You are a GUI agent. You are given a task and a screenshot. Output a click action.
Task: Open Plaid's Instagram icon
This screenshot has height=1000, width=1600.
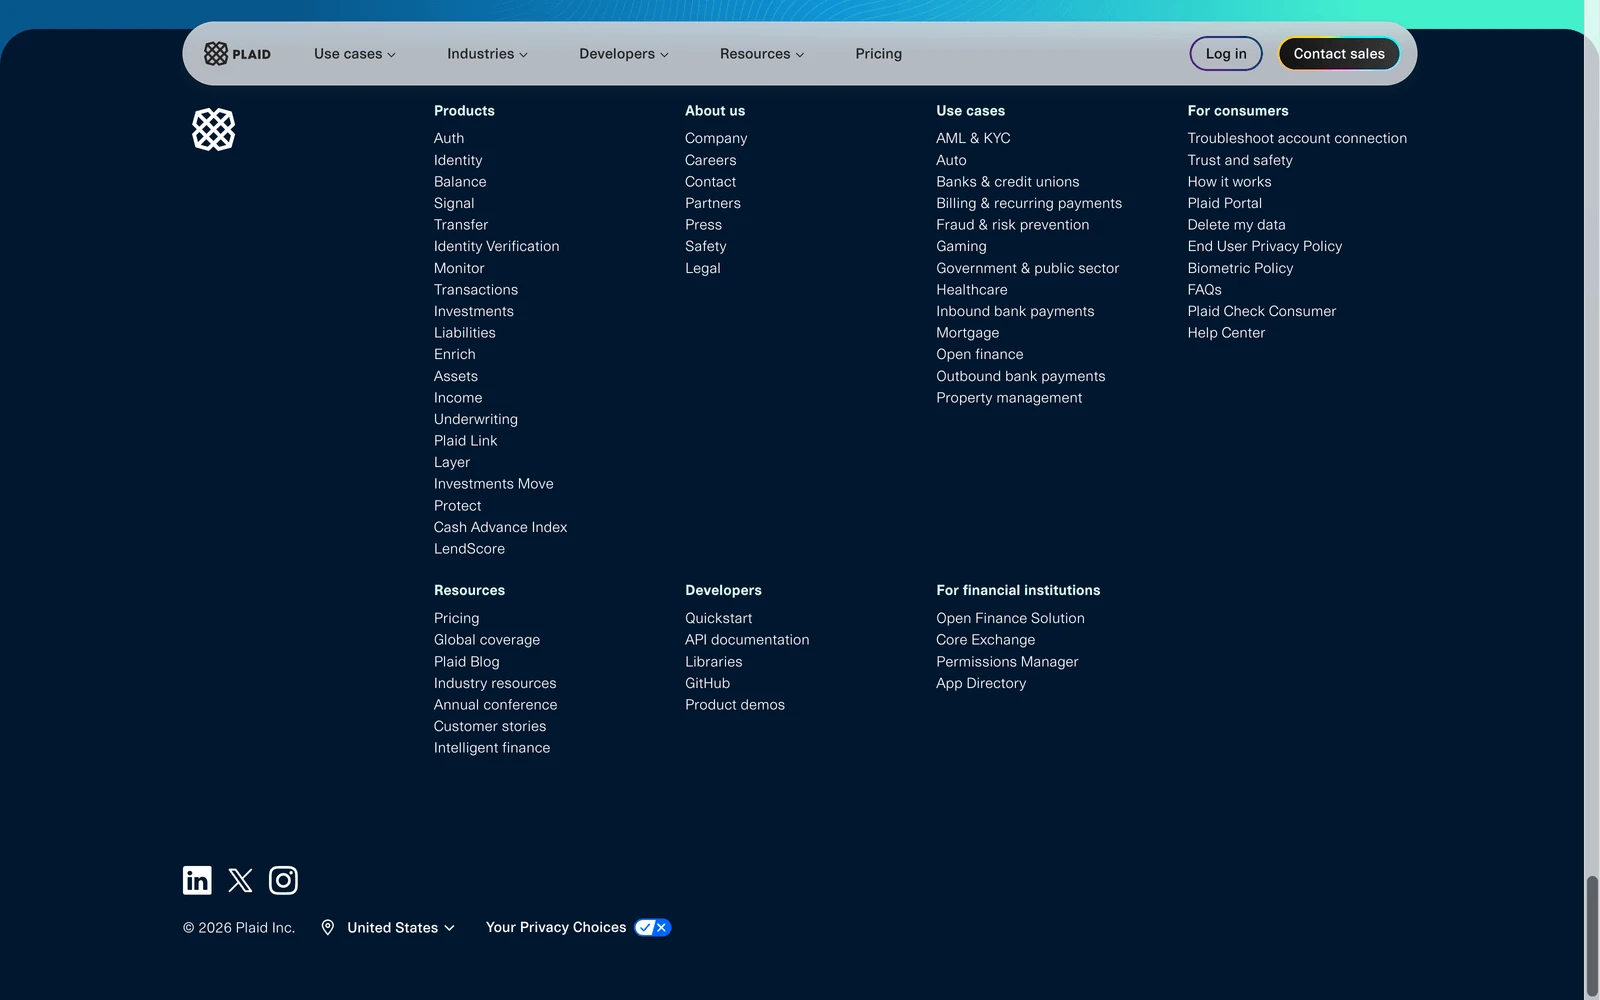[x=283, y=880]
